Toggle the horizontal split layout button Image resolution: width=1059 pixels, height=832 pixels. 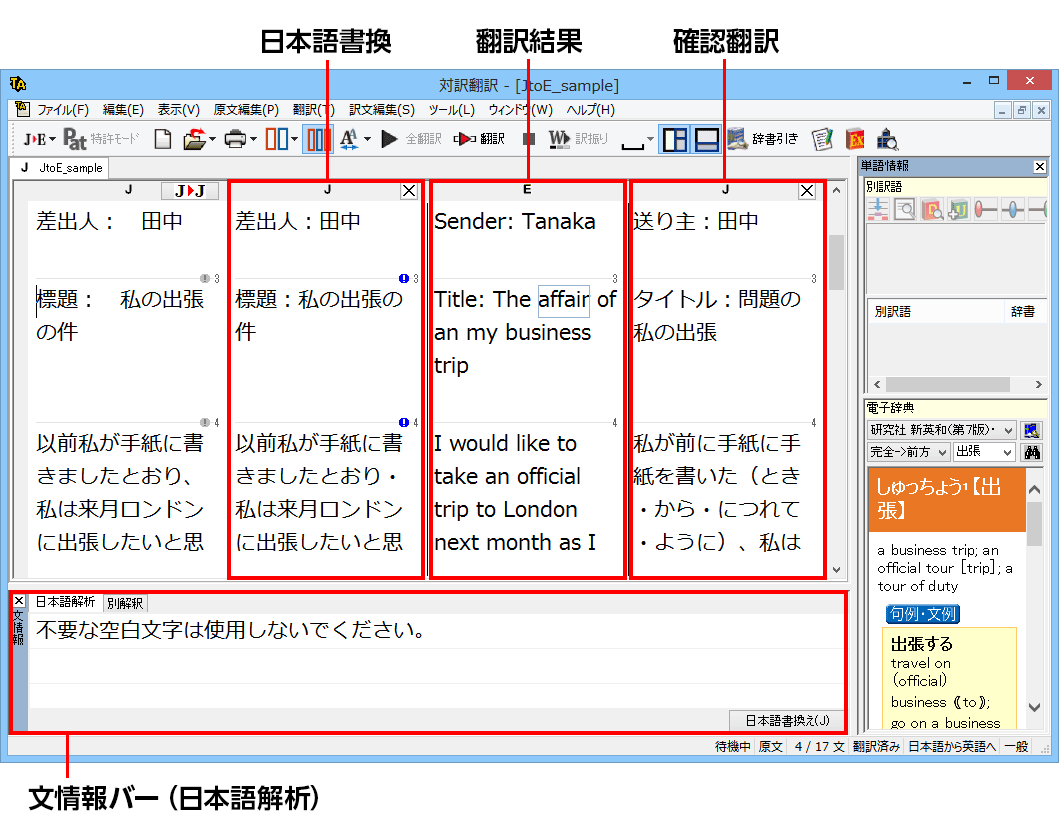pos(707,139)
